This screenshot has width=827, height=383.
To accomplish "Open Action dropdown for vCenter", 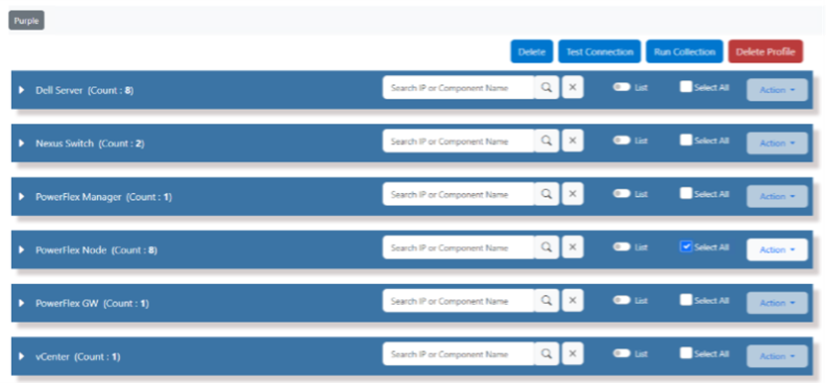I will click(777, 356).
